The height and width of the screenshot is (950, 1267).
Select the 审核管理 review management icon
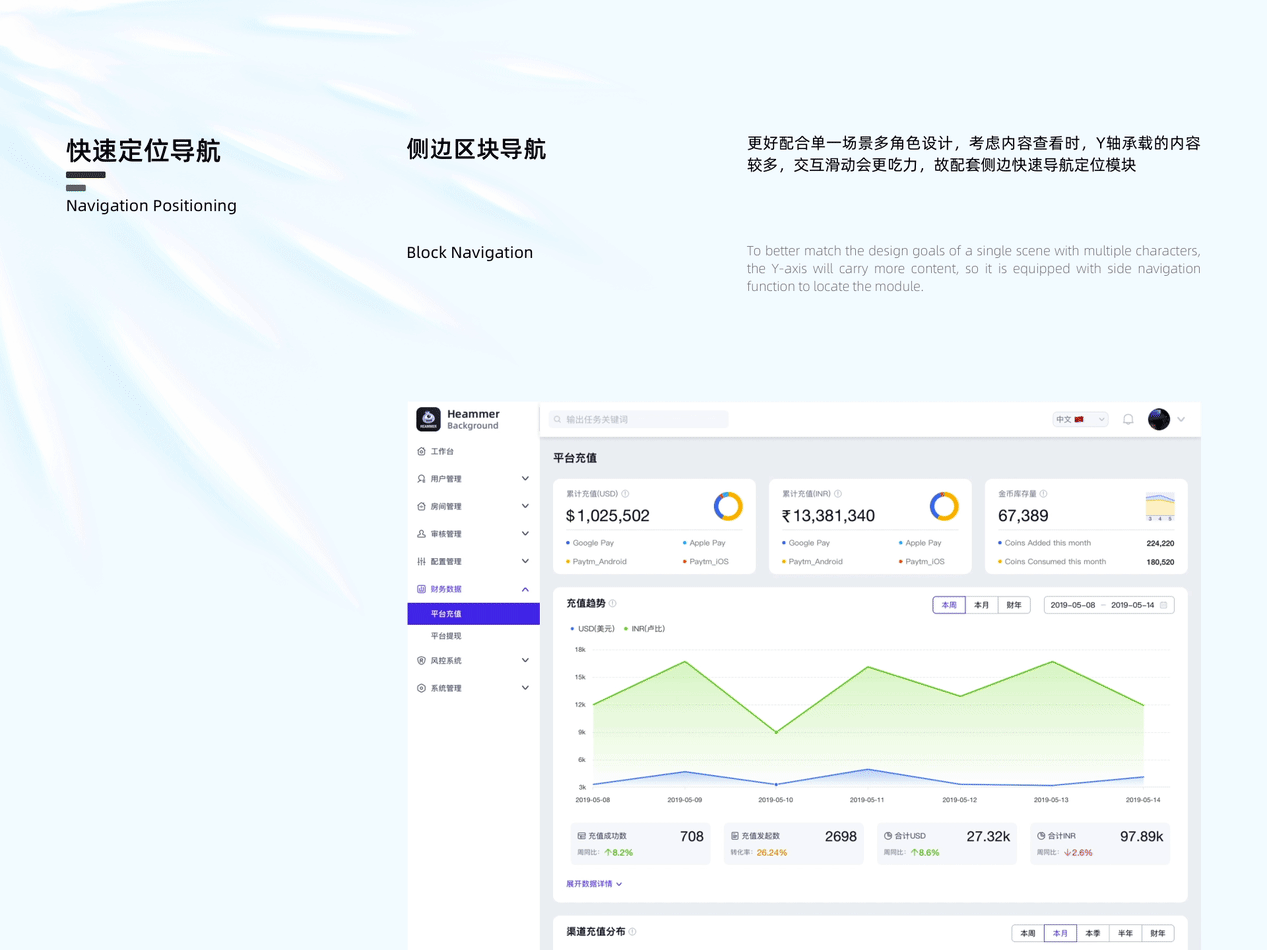(x=421, y=534)
